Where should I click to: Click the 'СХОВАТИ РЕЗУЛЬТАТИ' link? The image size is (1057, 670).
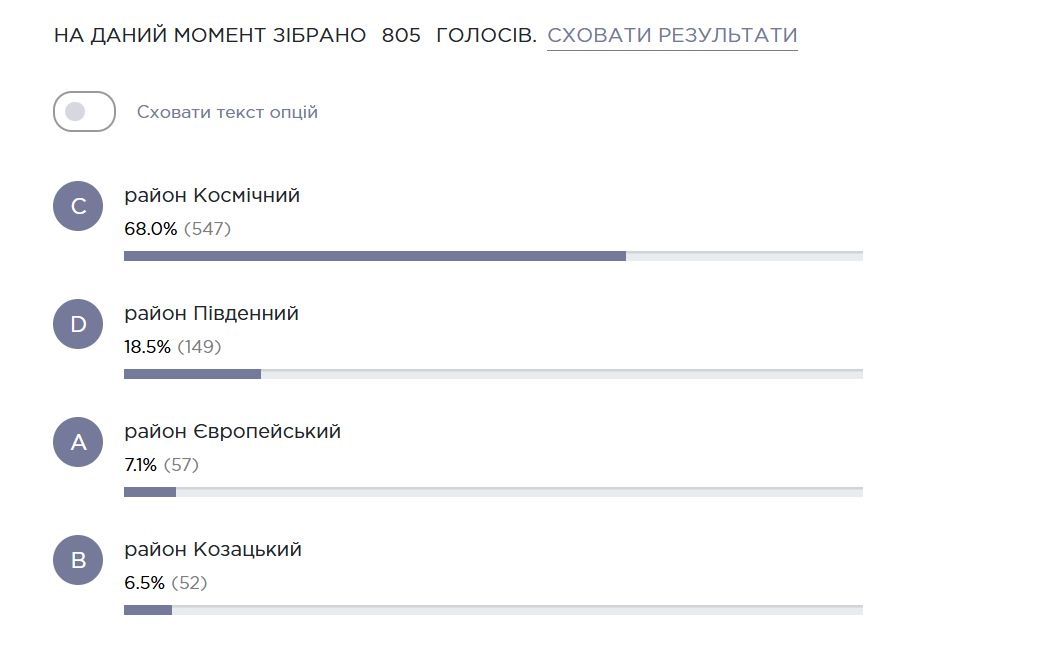coord(672,35)
